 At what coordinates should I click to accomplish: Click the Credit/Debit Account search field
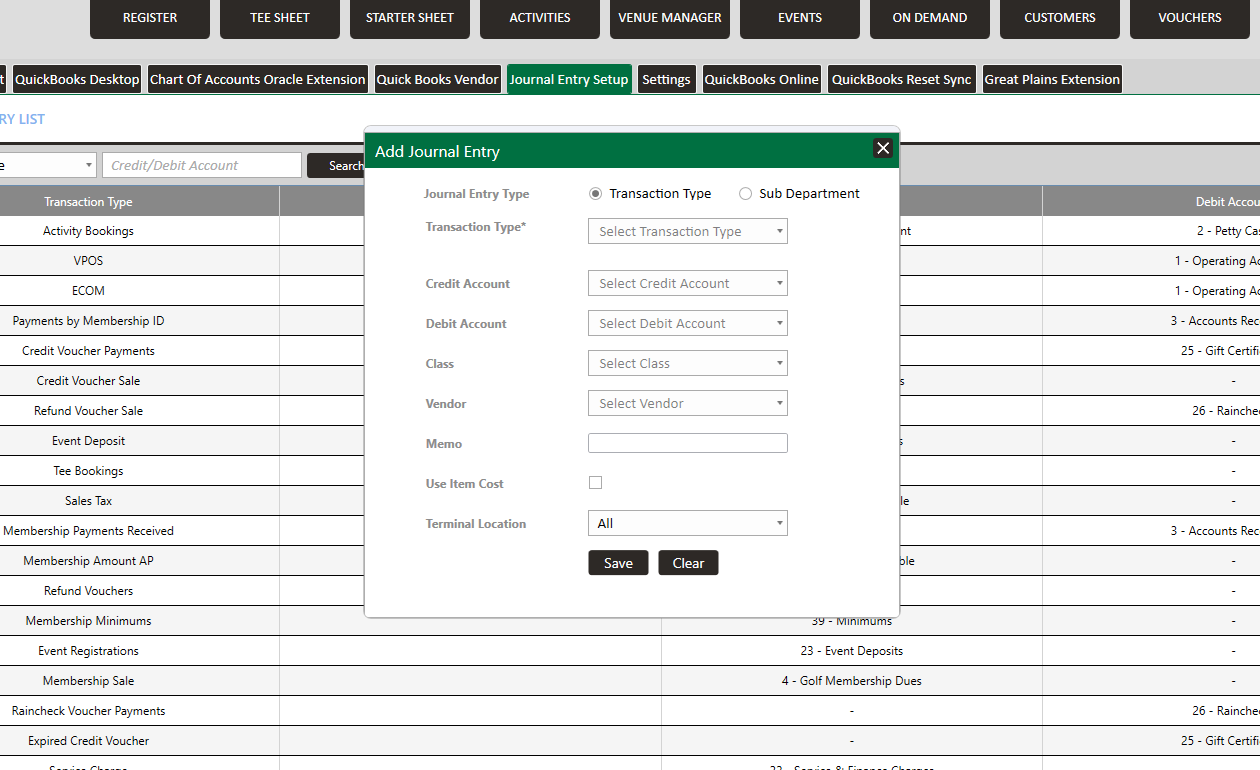(x=202, y=166)
